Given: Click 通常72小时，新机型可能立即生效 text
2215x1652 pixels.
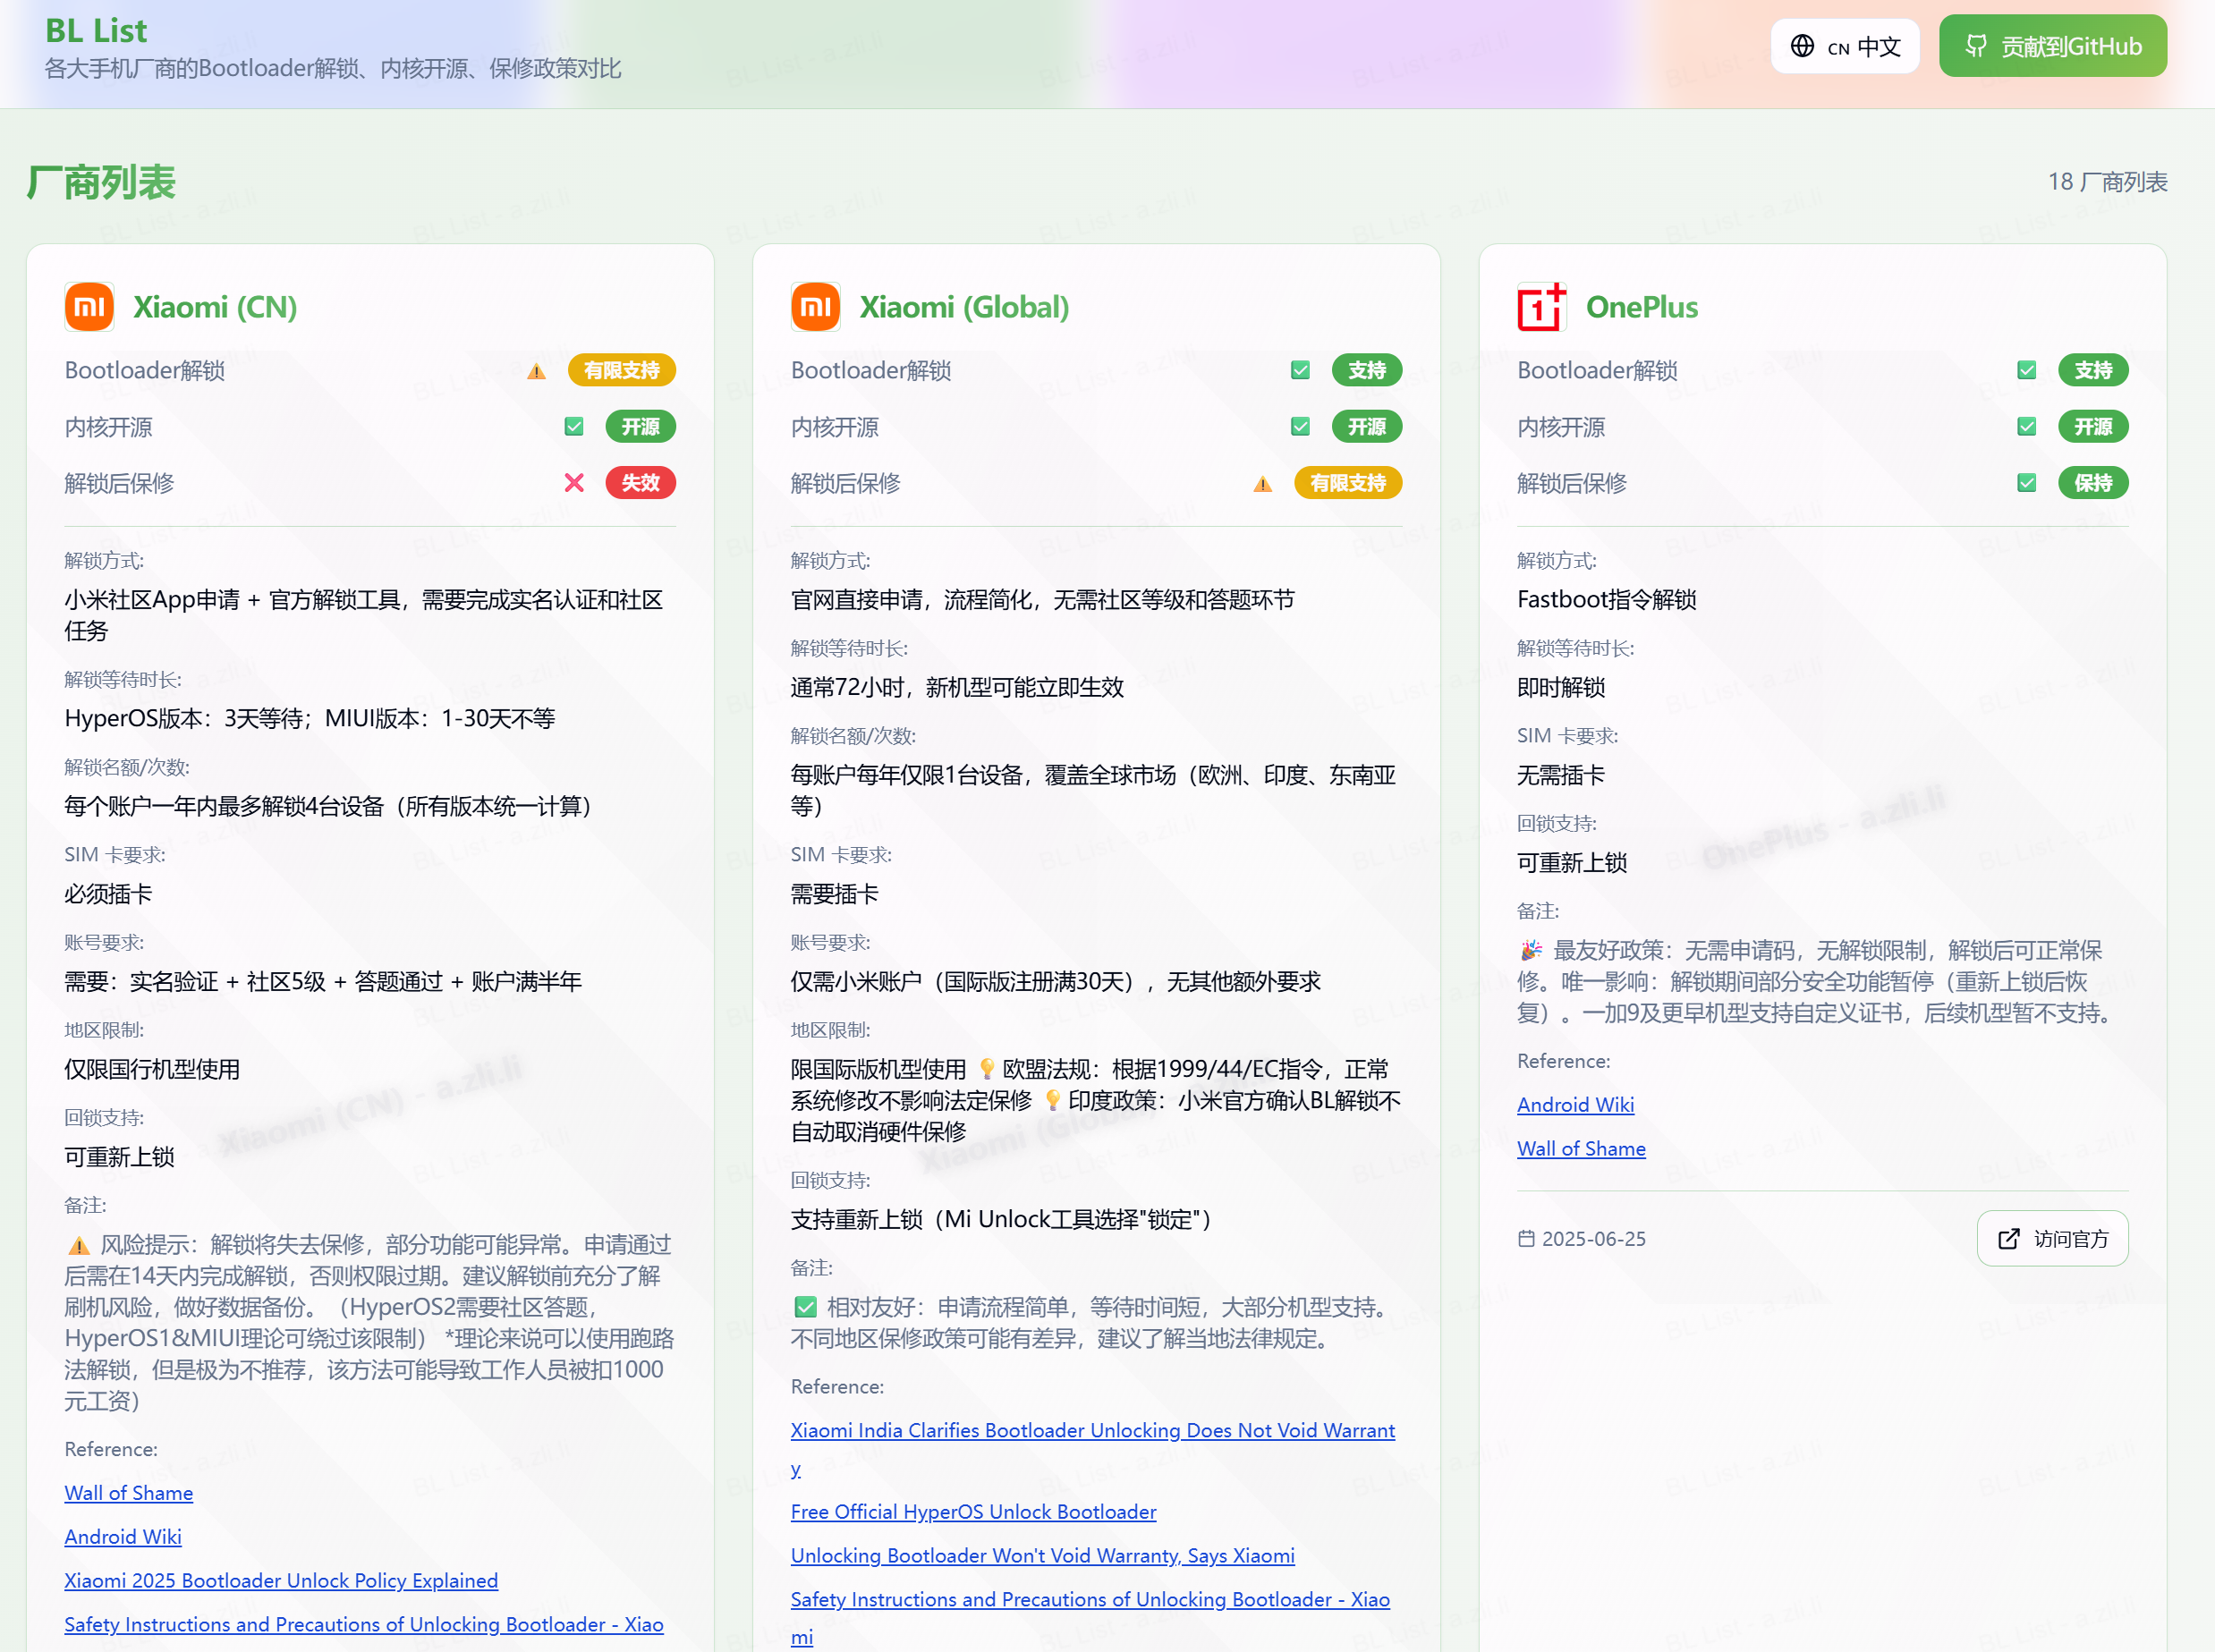Looking at the screenshot, I should pyautogui.click(x=957, y=688).
